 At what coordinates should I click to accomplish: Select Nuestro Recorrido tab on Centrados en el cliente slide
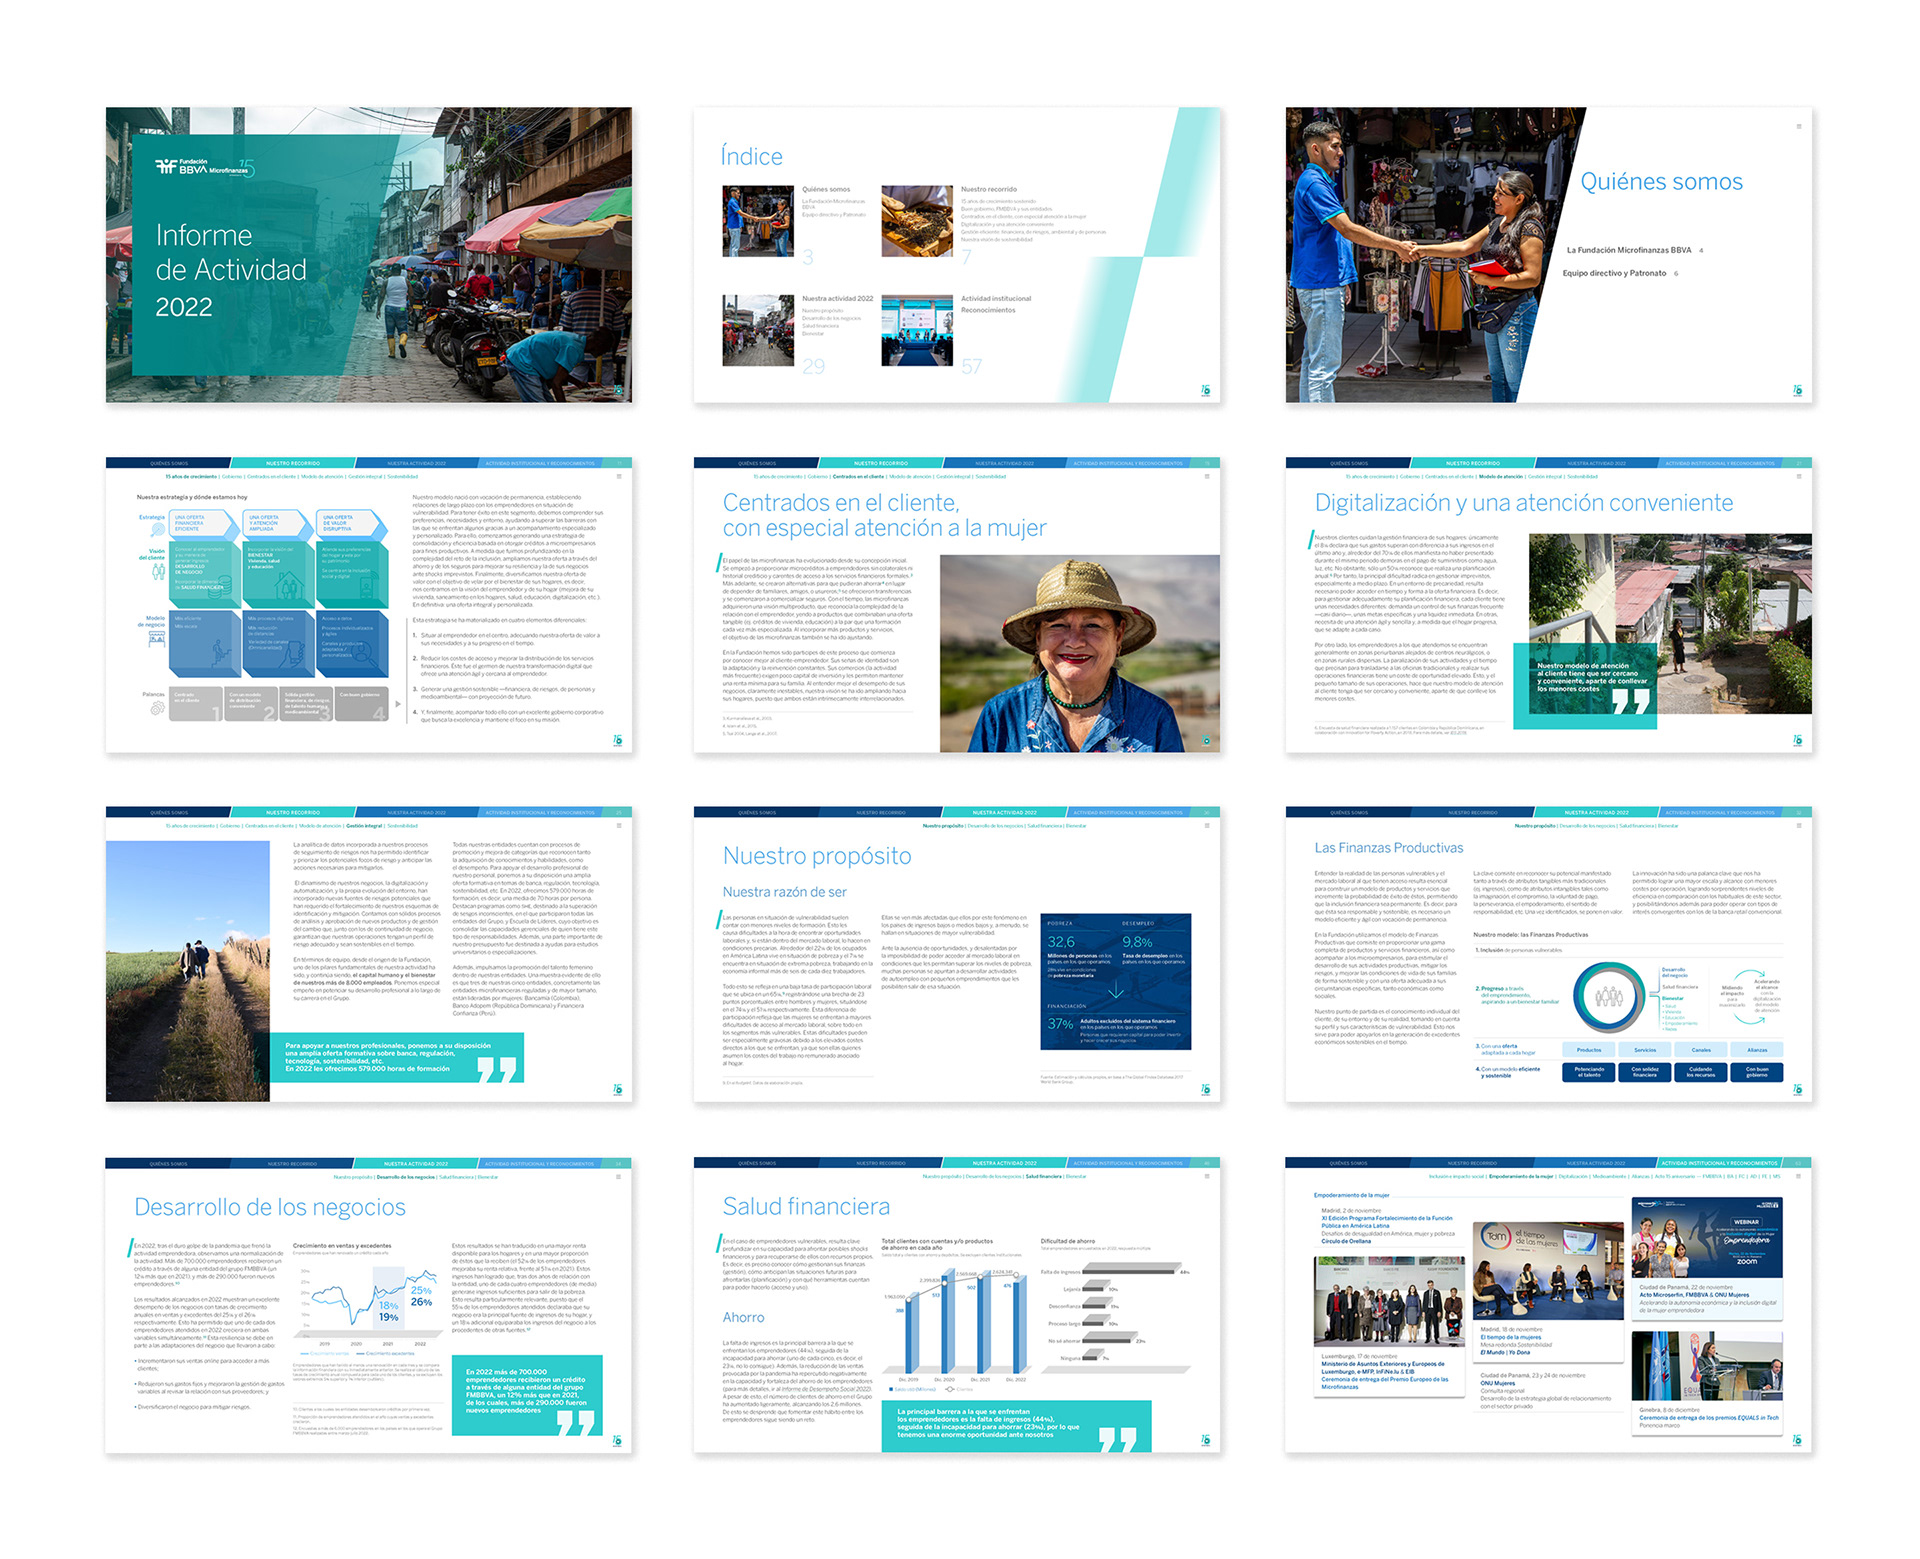tap(882, 463)
